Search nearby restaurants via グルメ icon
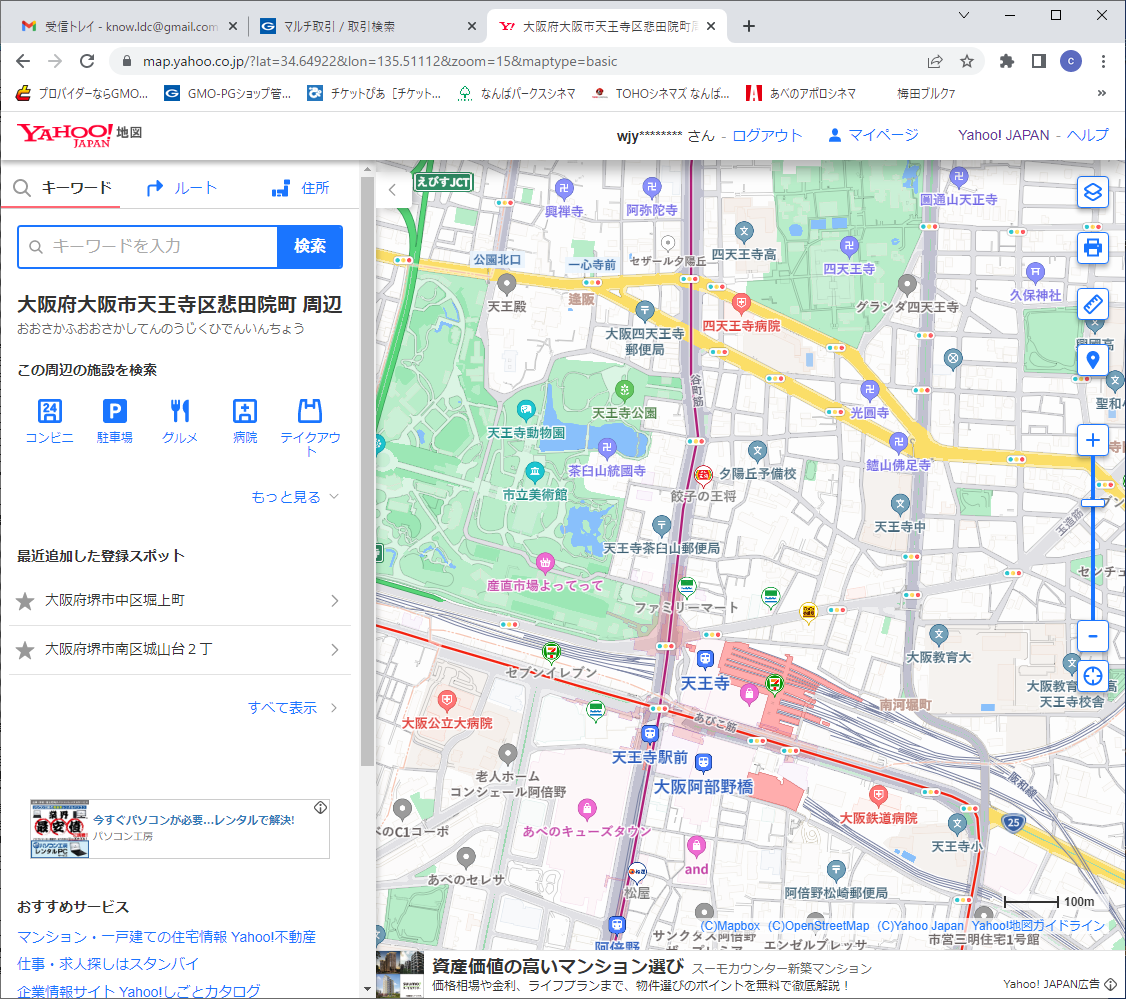 pos(180,421)
